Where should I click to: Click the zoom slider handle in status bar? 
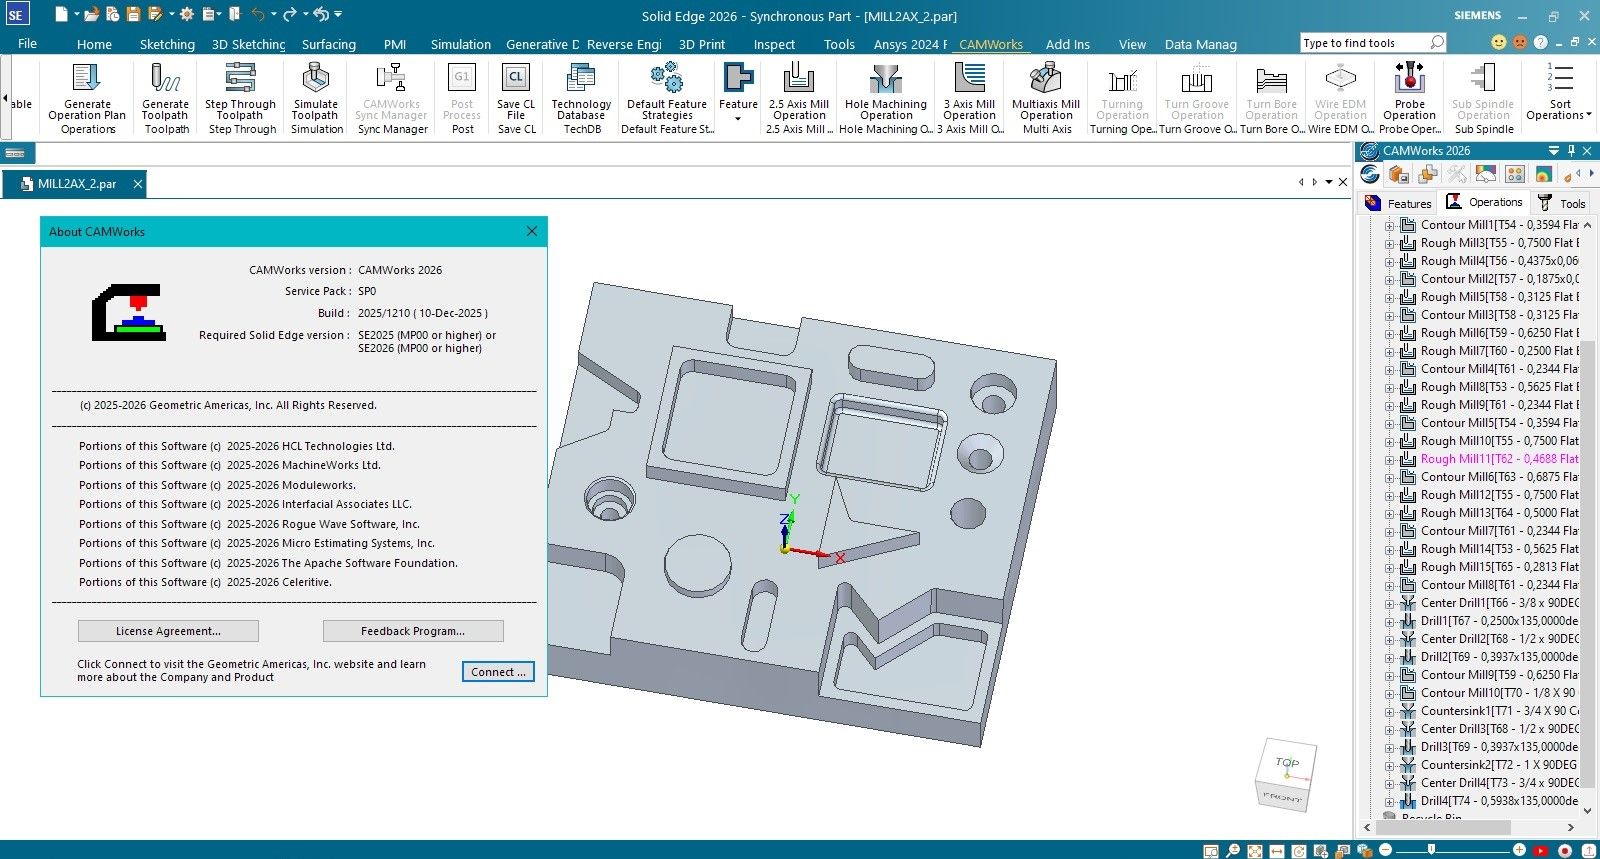pyautogui.click(x=1431, y=850)
